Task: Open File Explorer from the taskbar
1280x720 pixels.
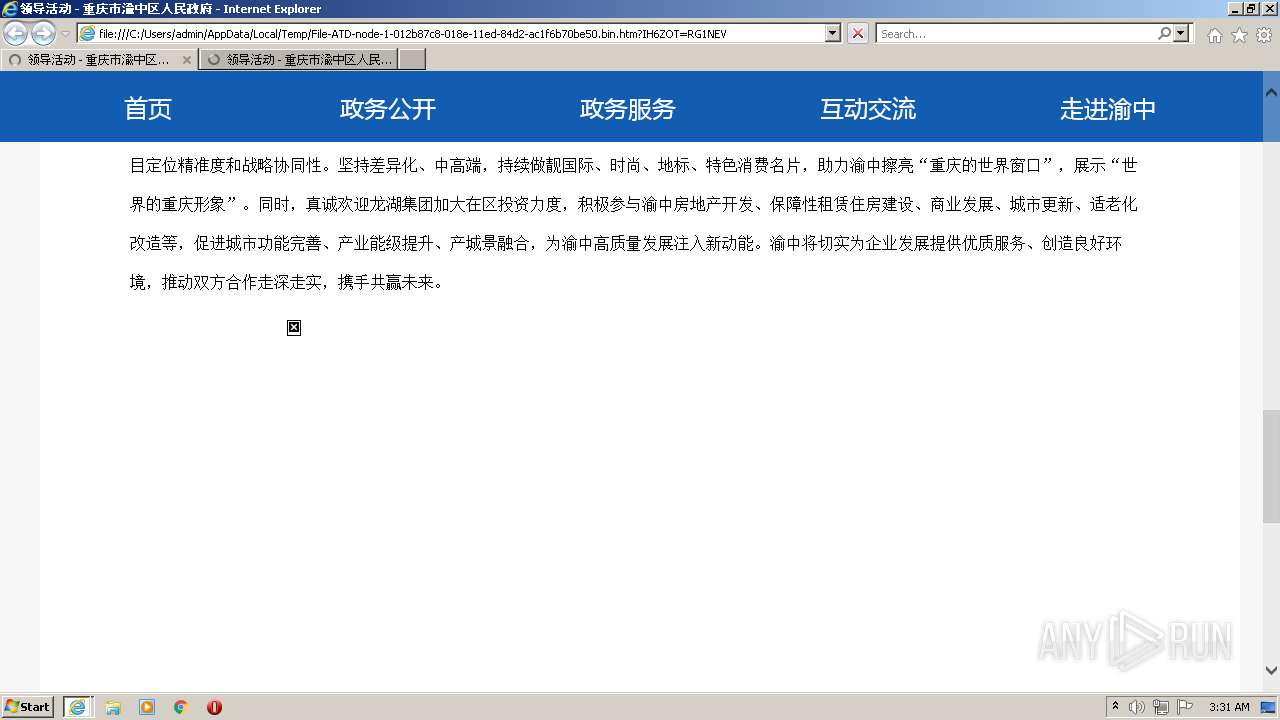Action: coord(113,707)
